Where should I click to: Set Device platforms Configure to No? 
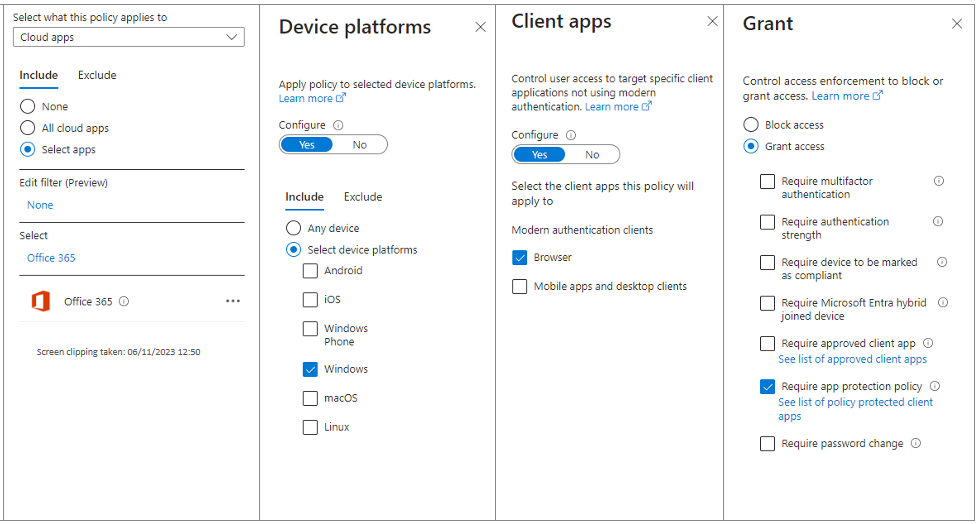(360, 145)
